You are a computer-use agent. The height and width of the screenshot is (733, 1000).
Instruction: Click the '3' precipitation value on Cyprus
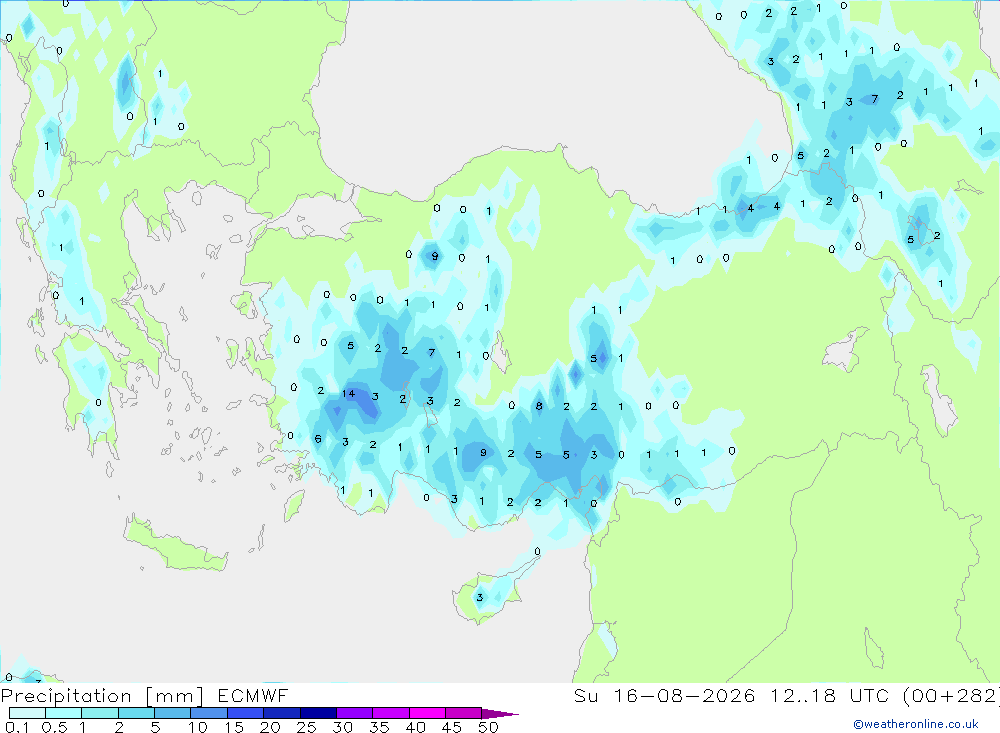[x=480, y=598]
